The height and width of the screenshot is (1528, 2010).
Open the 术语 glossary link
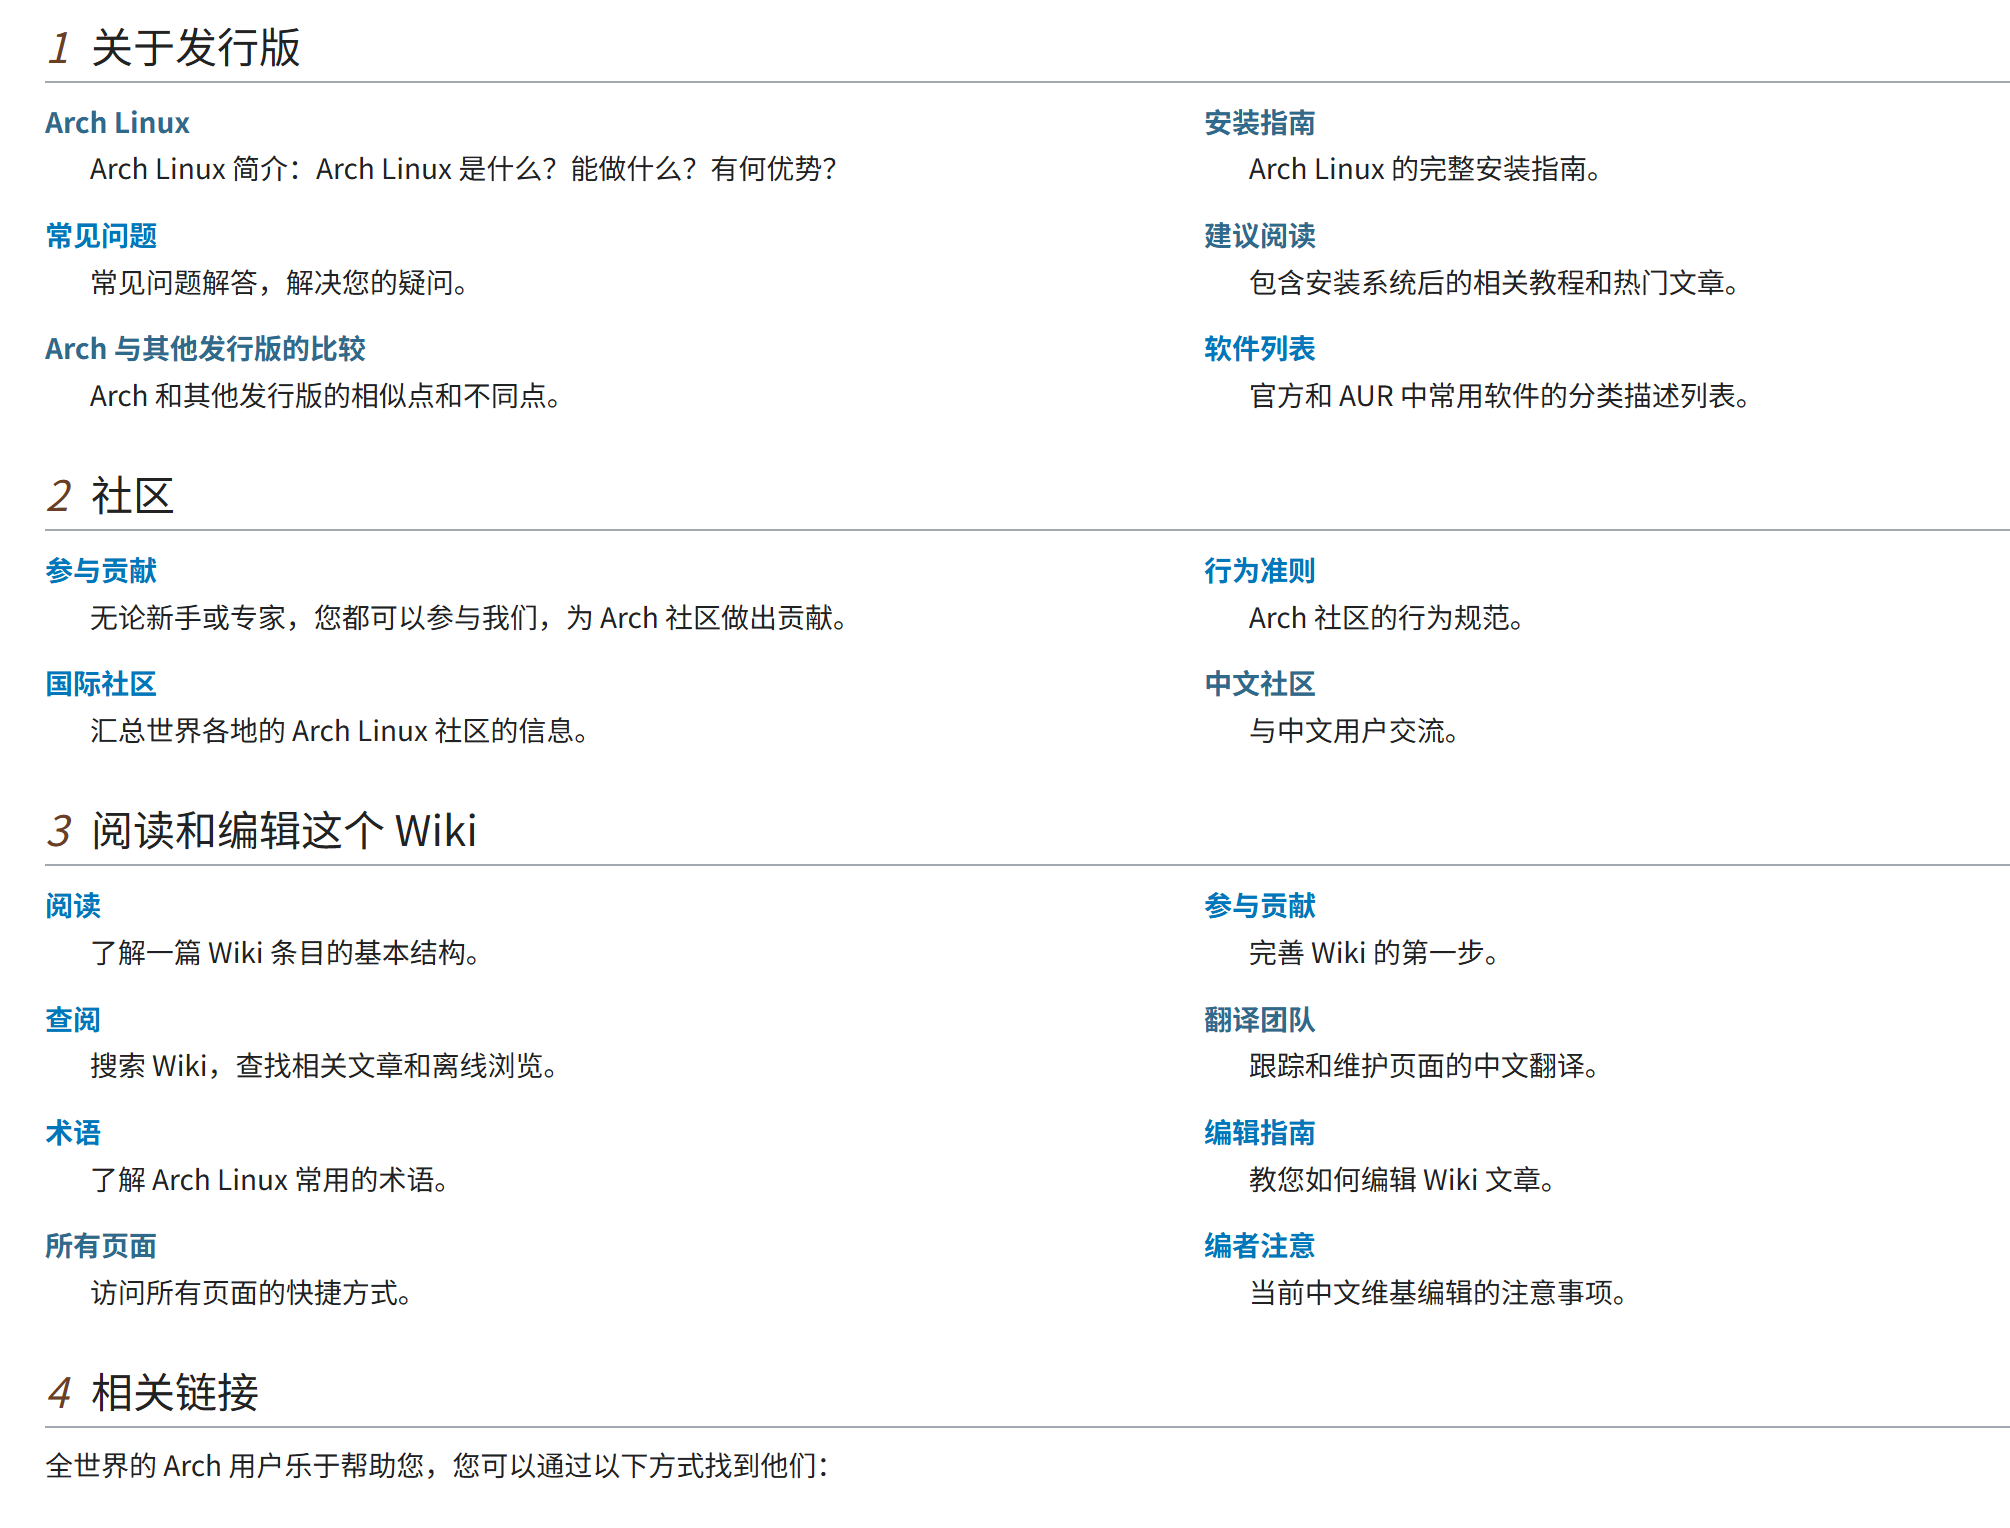(x=74, y=1132)
